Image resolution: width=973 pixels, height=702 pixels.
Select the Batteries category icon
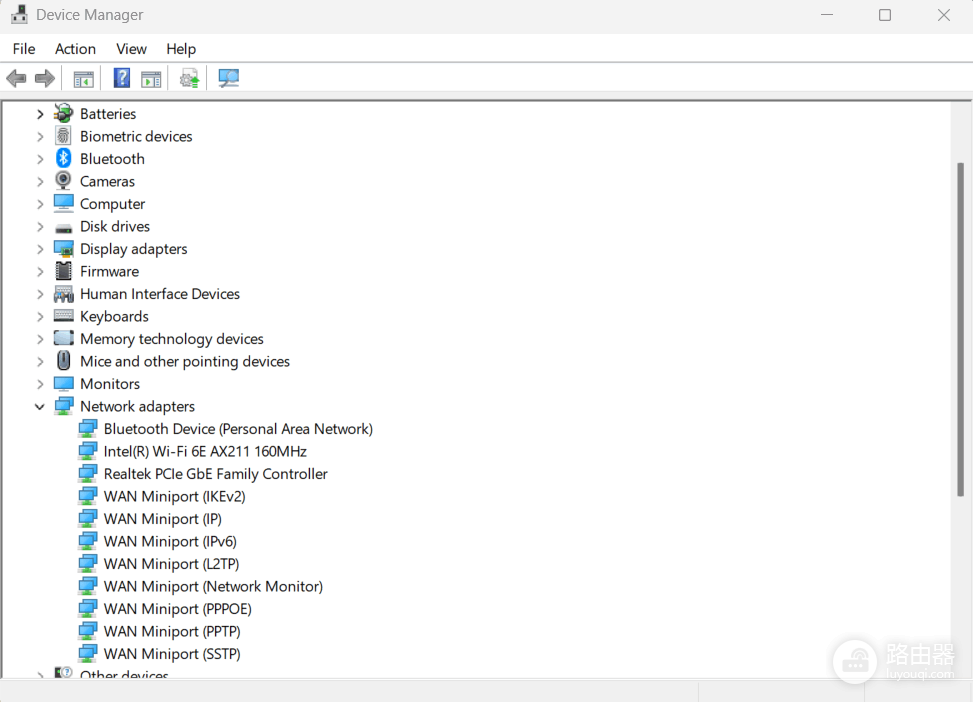(x=63, y=113)
